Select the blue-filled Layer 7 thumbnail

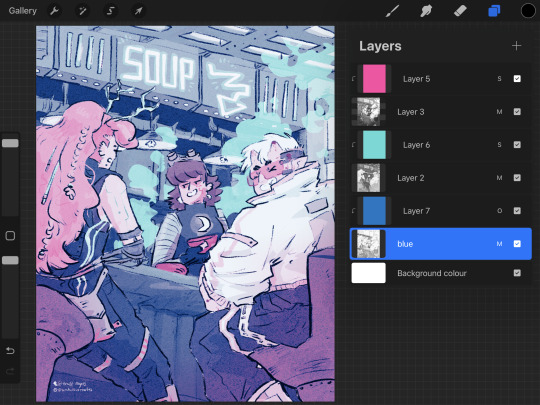click(374, 211)
